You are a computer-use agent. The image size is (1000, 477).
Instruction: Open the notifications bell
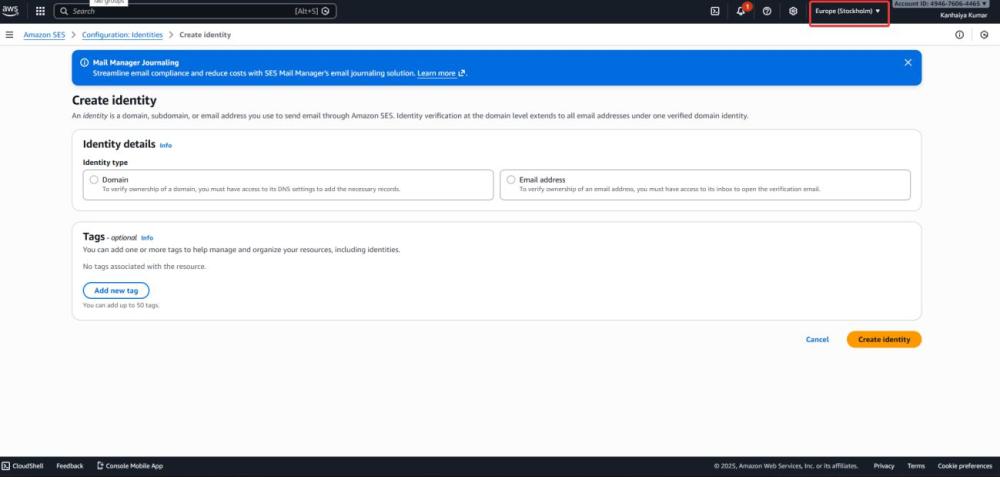(741, 11)
